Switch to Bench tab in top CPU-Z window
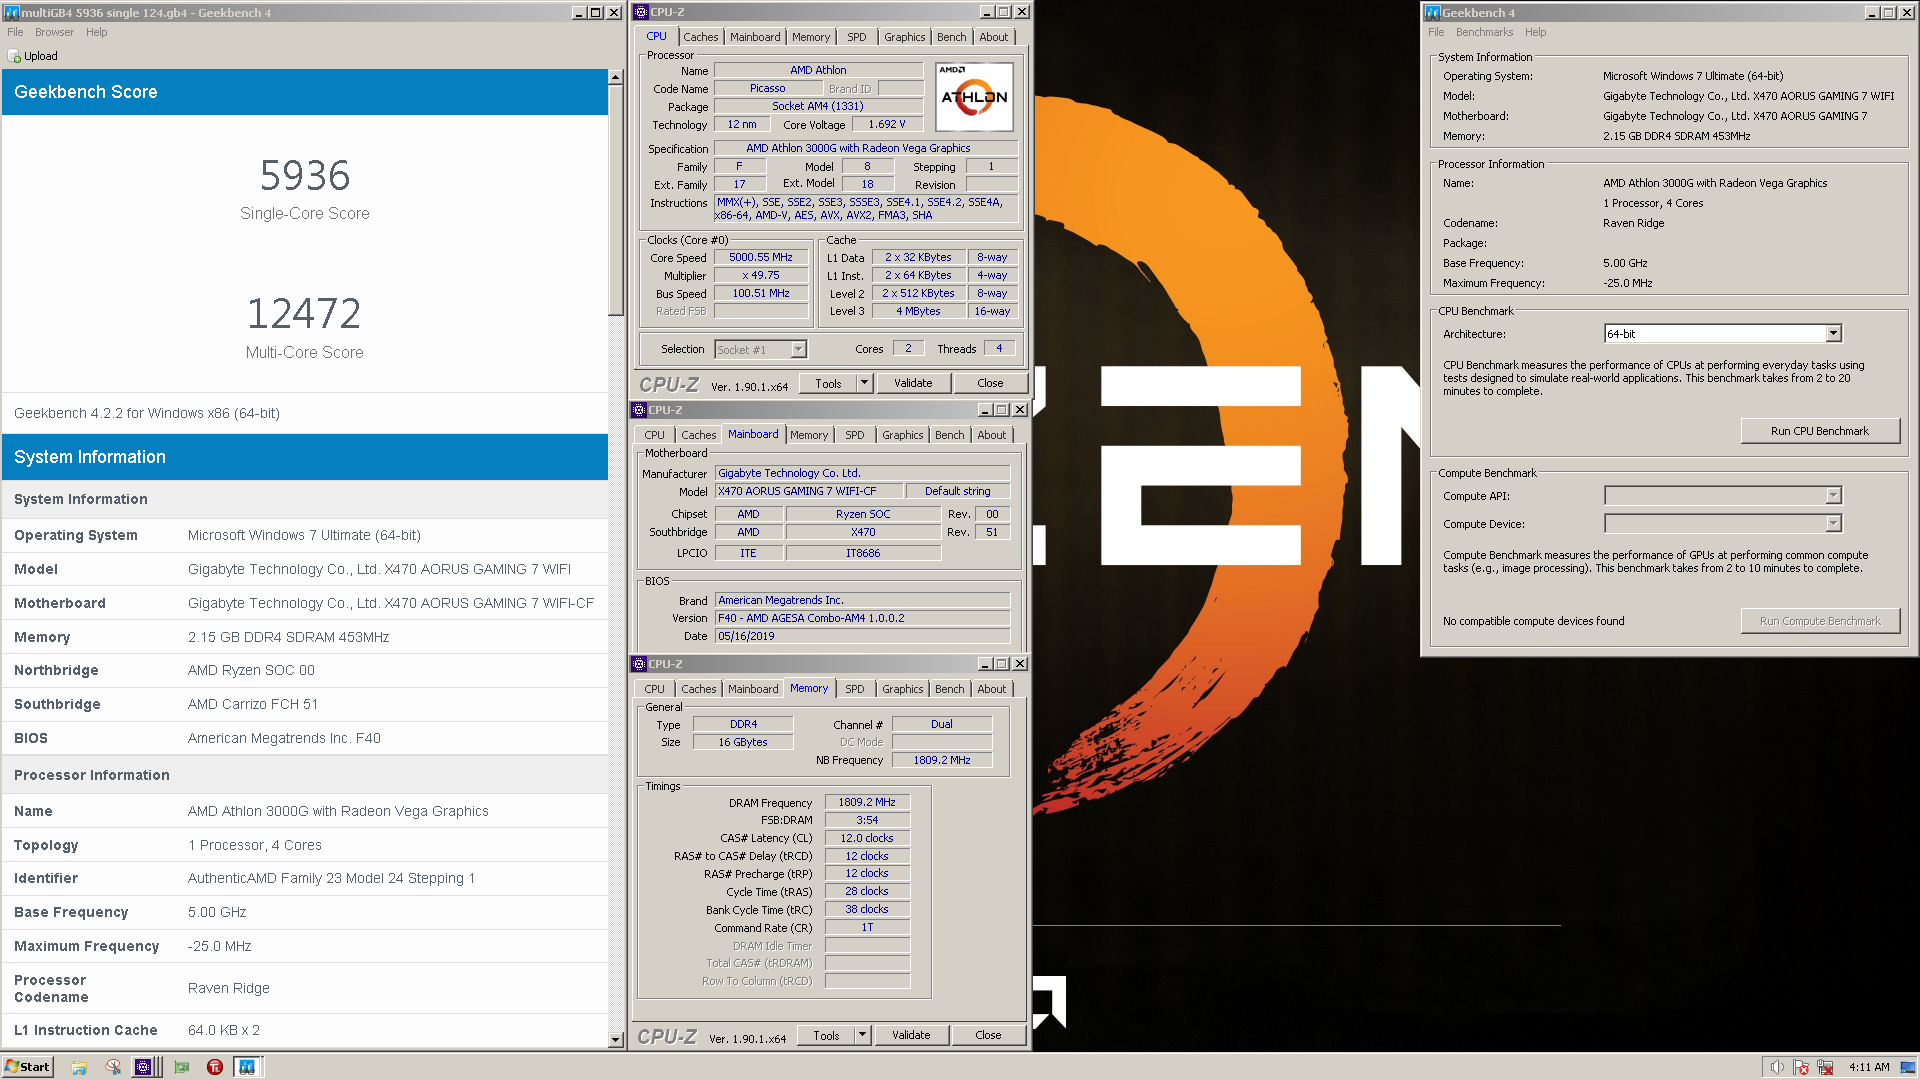Screen dimensions: 1920x1080 click(x=951, y=37)
